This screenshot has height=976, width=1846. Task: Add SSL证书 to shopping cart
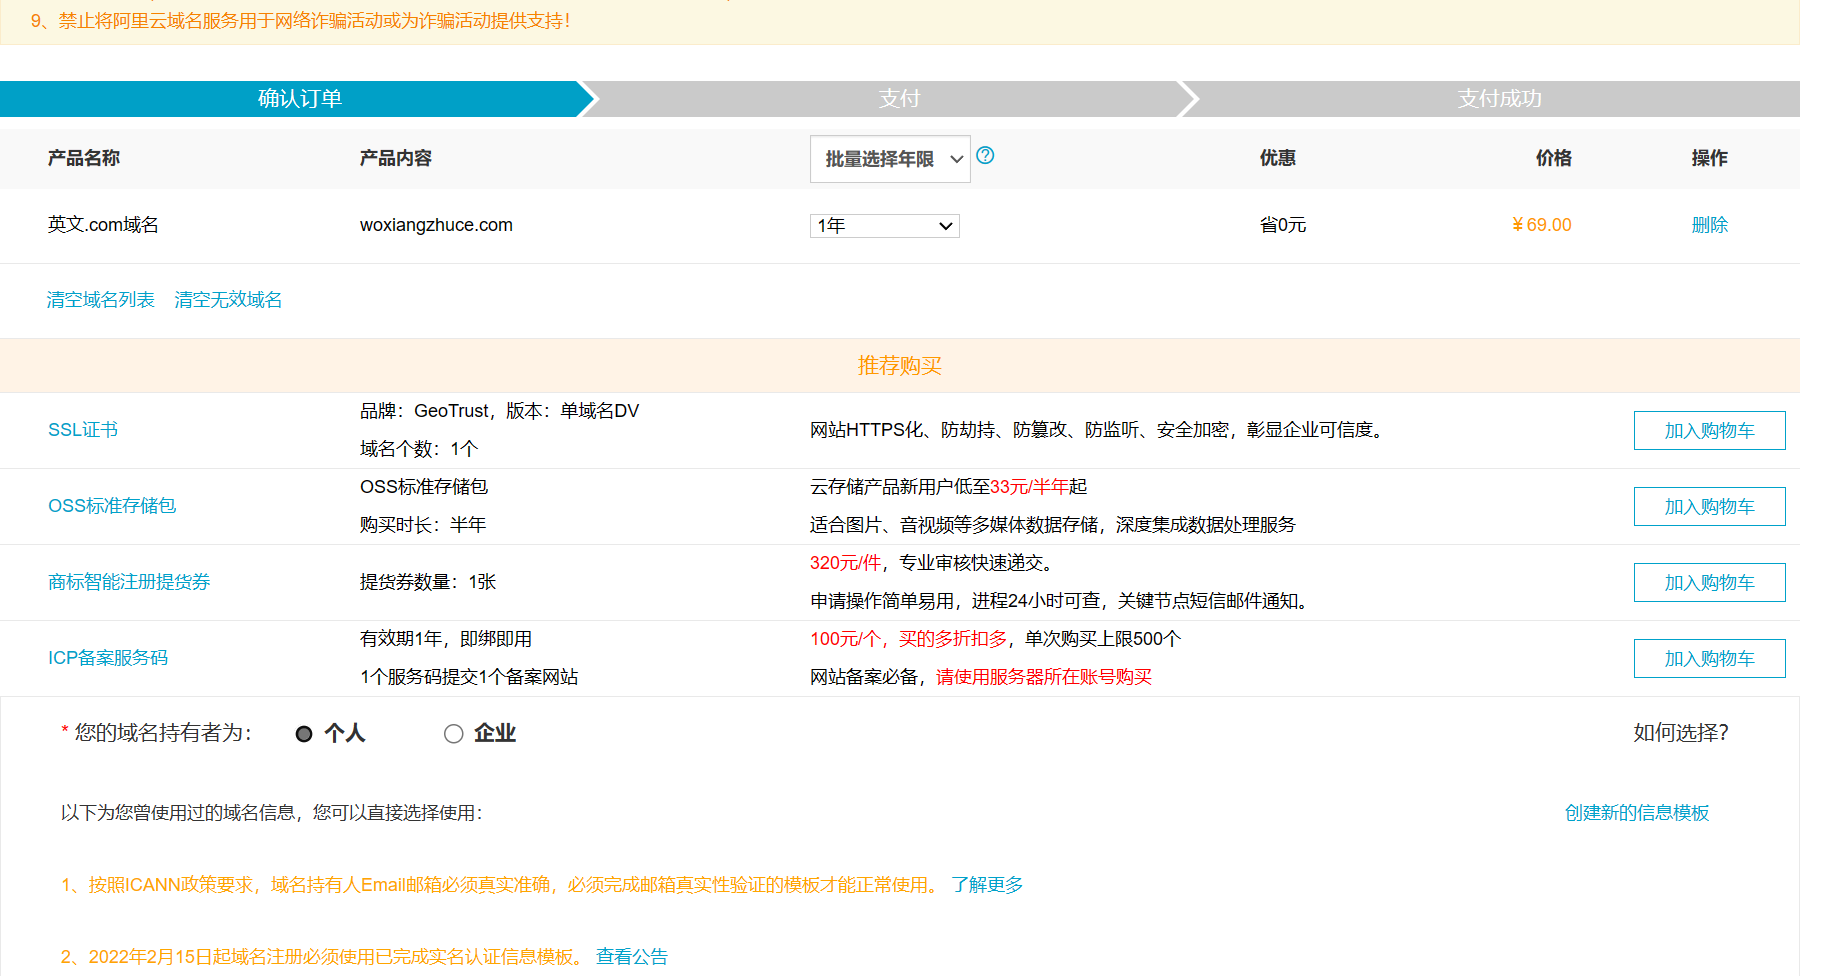(1709, 431)
